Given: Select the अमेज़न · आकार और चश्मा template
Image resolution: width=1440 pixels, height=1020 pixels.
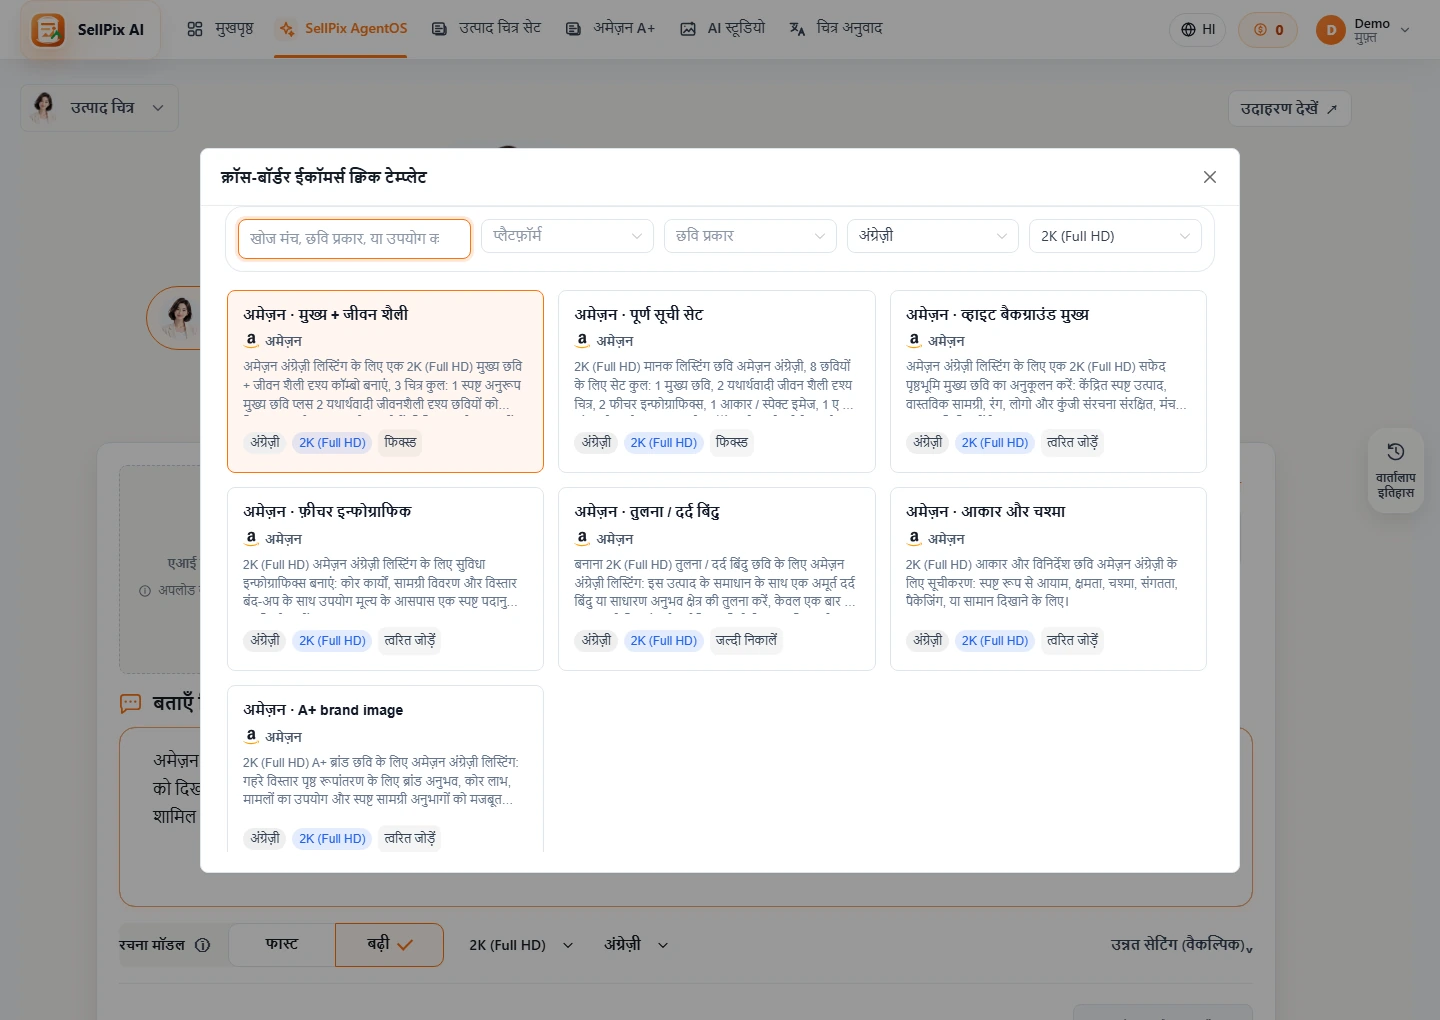Looking at the screenshot, I should pyautogui.click(x=1048, y=579).
